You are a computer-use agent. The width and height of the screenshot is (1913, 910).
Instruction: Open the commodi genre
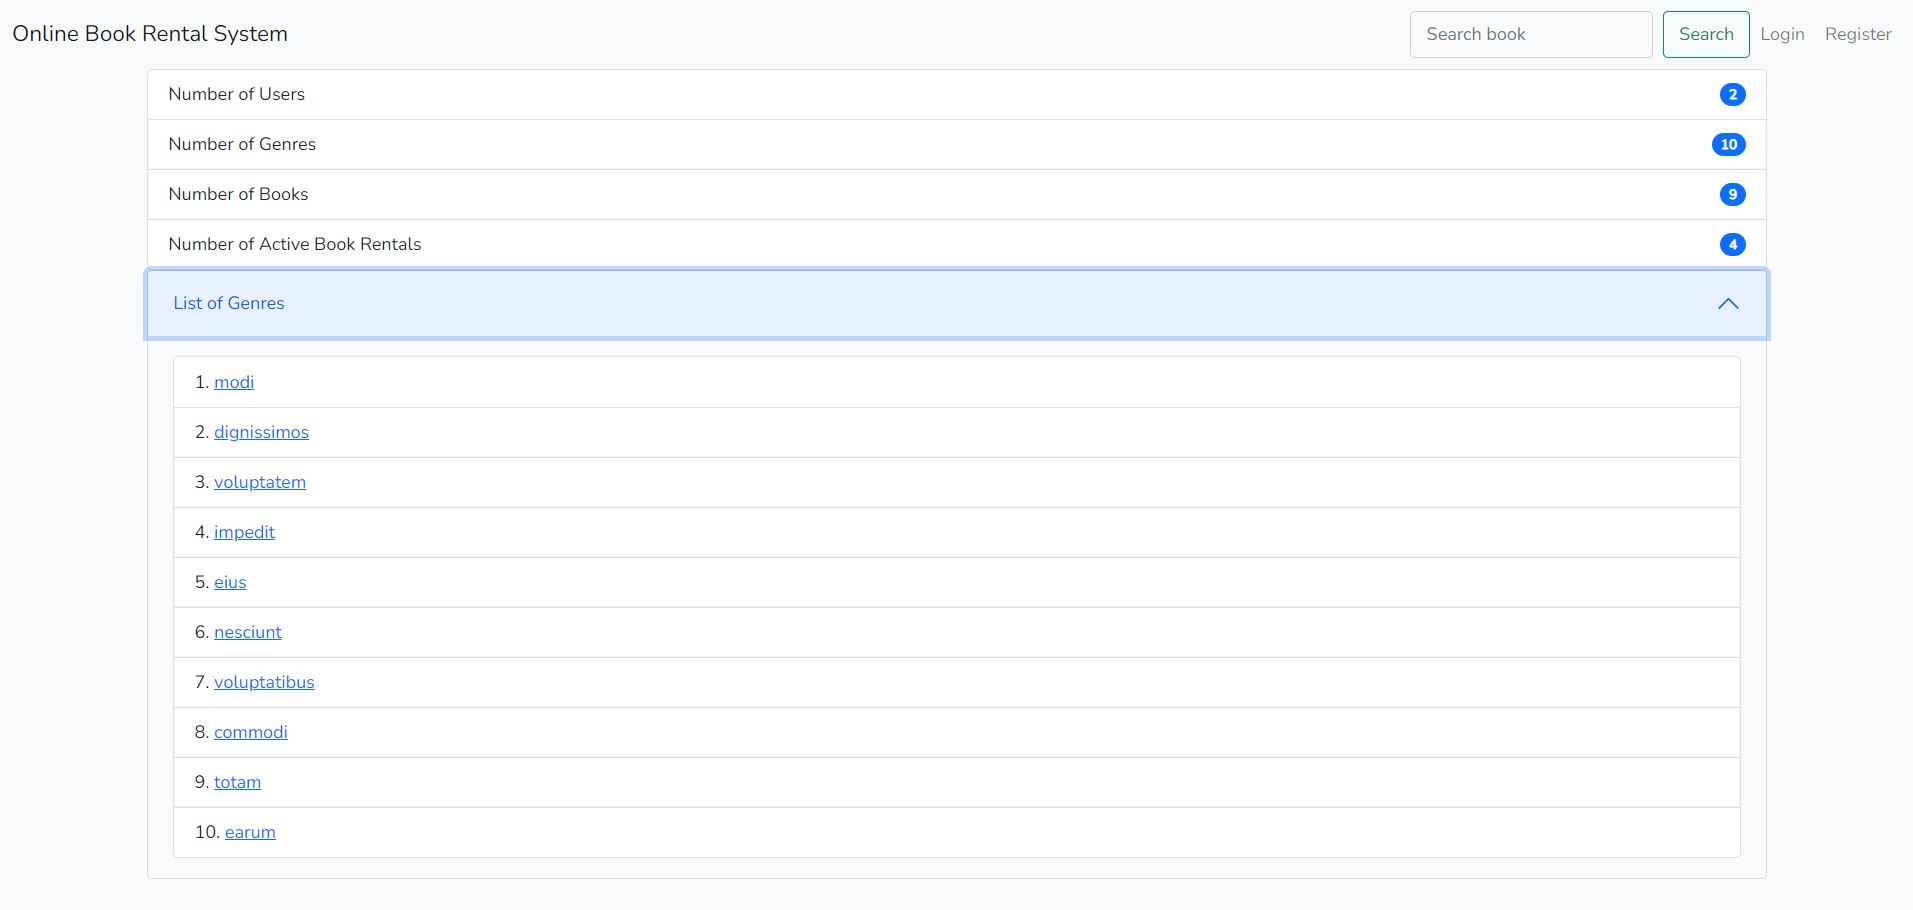(250, 732)
